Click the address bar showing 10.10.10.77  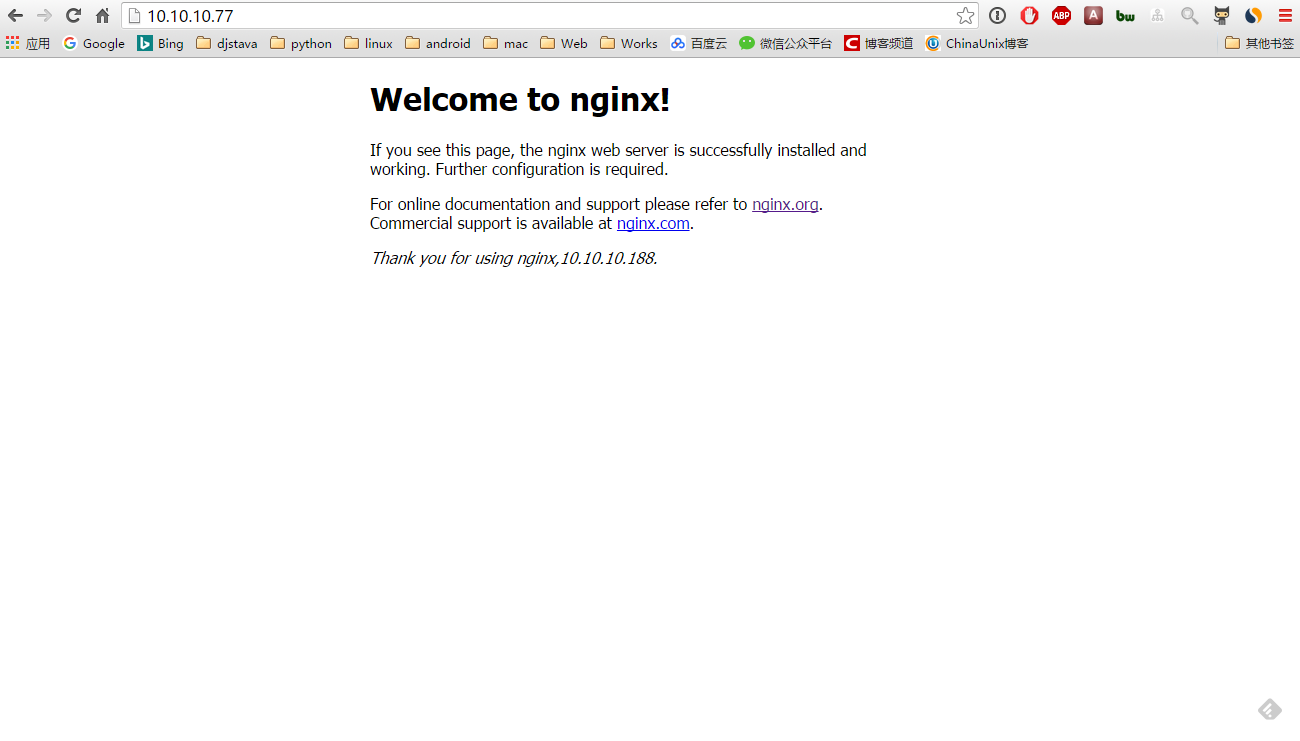550,16
